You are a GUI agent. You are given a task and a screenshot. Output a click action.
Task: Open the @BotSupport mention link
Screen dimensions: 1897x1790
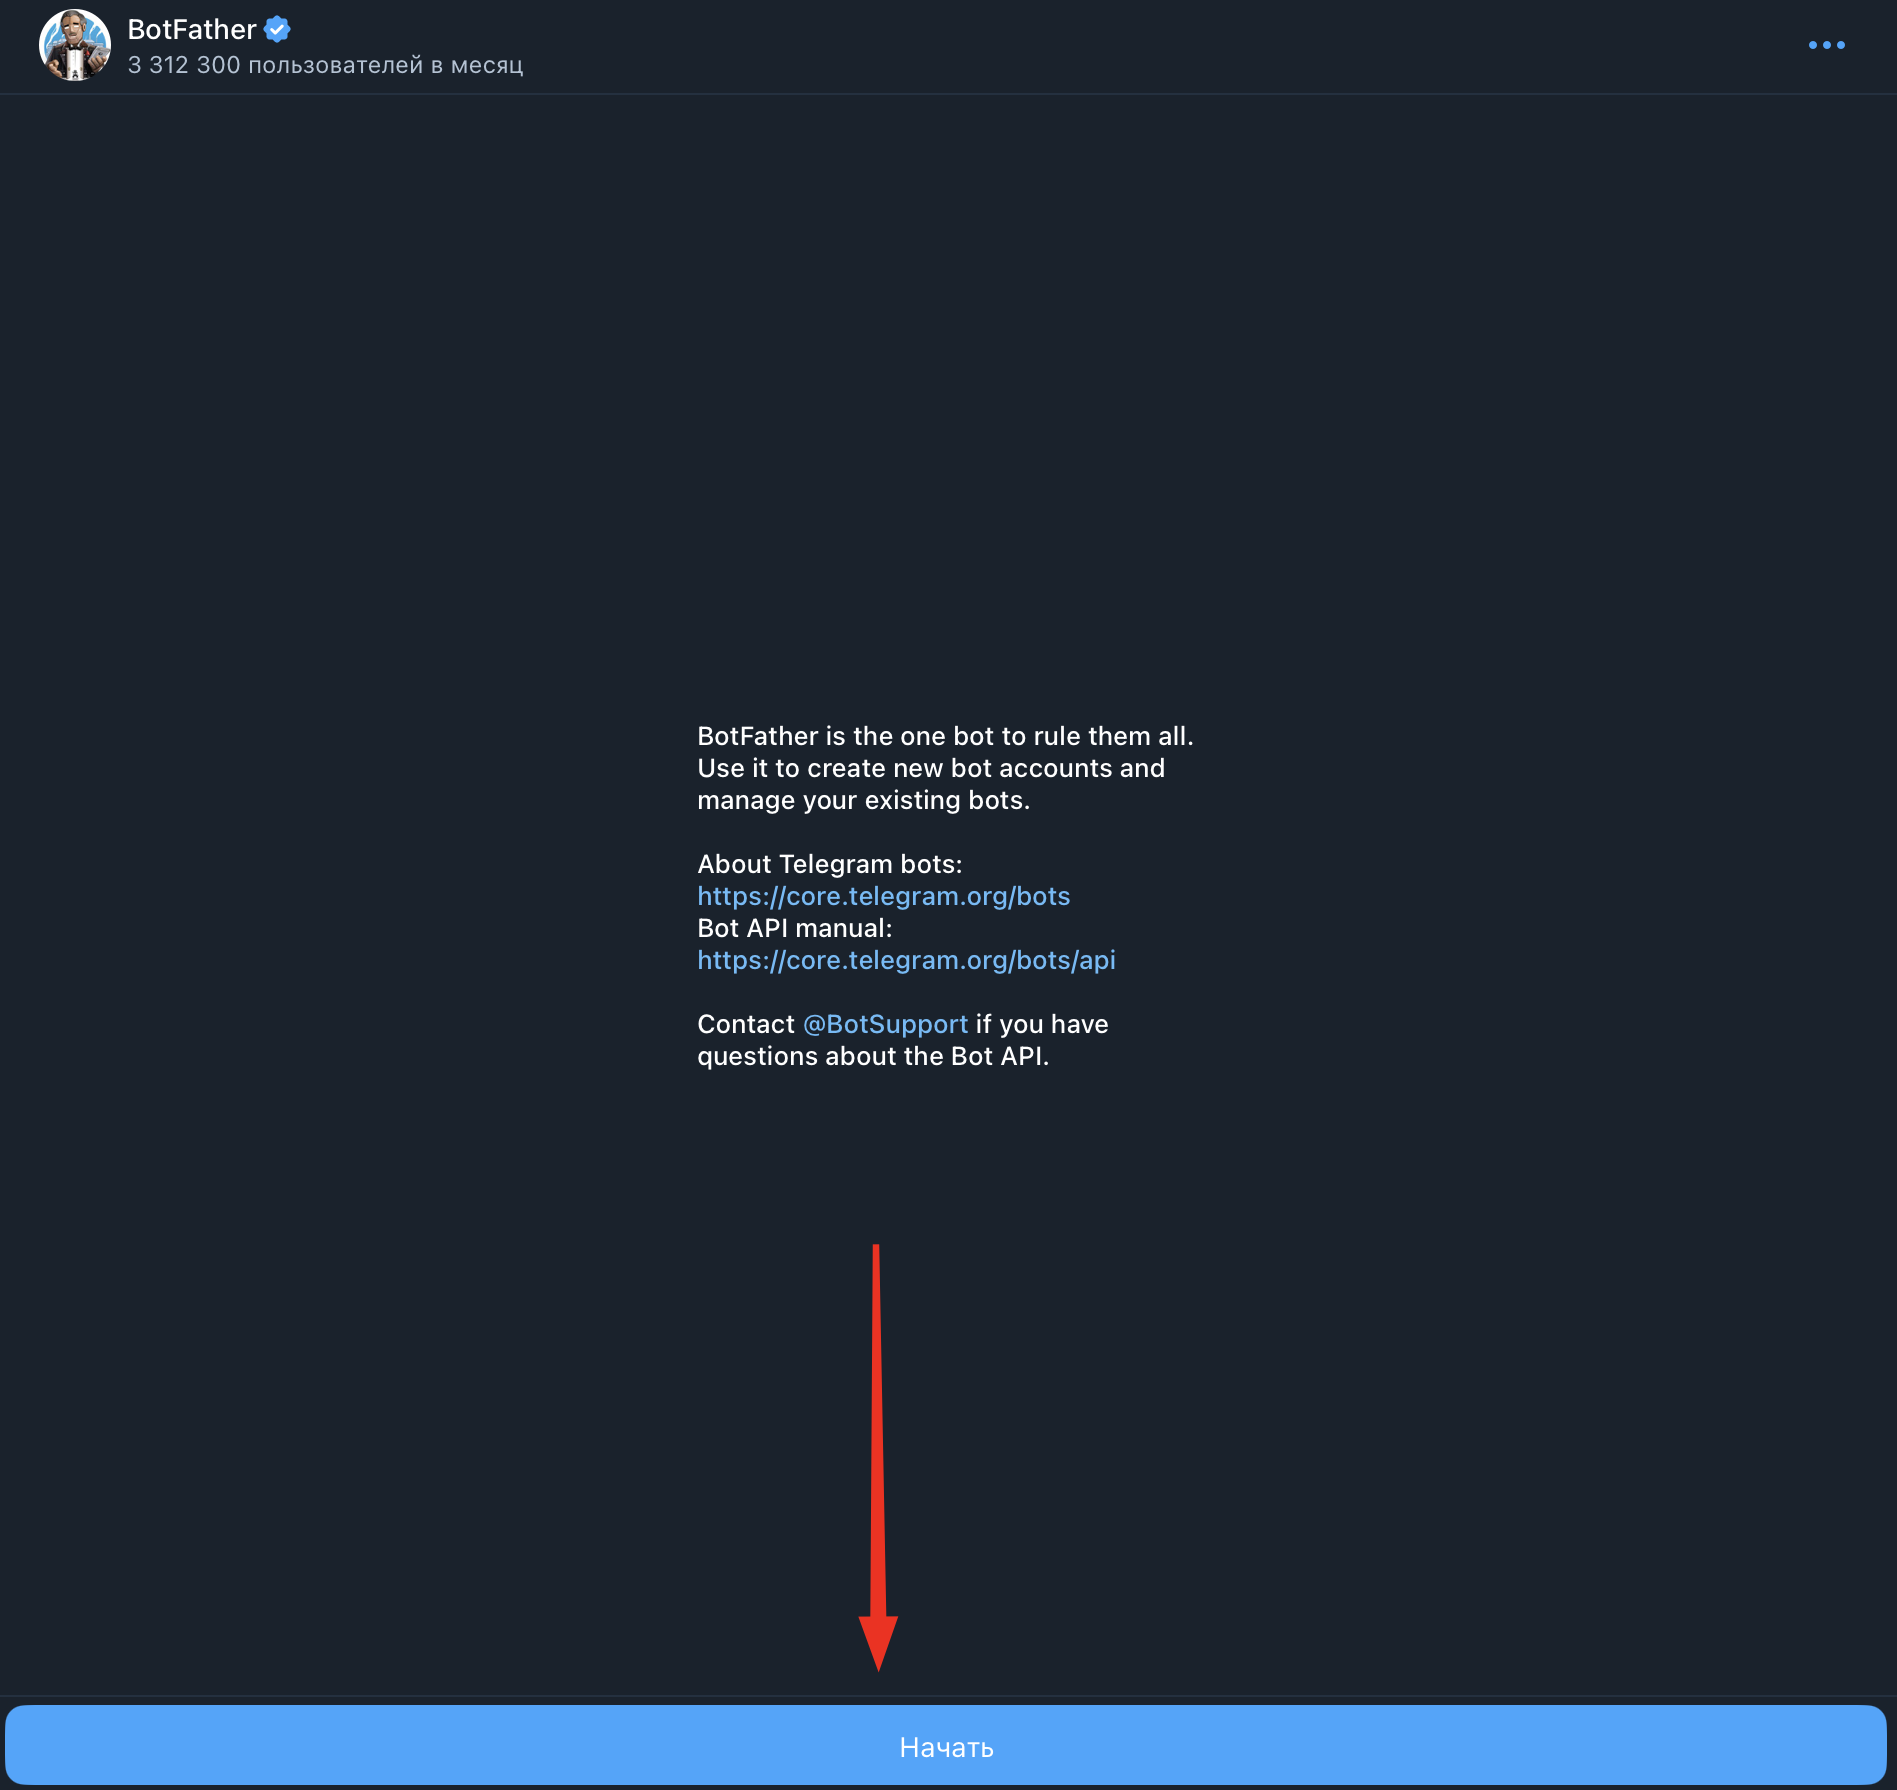point(885,1024)
